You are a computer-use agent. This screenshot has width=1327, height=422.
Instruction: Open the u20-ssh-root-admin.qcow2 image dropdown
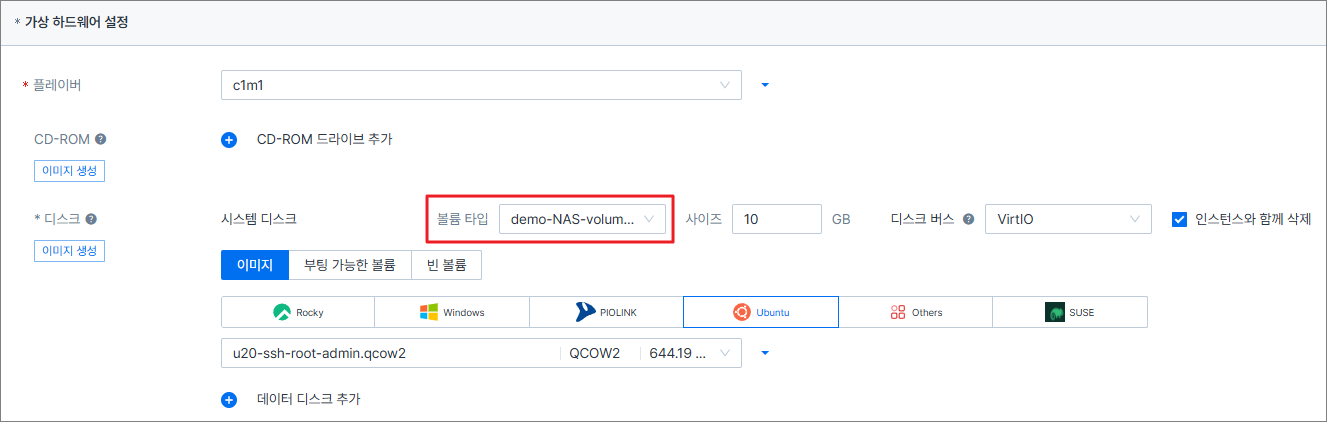pyautogui.click(x=480, y=353)
